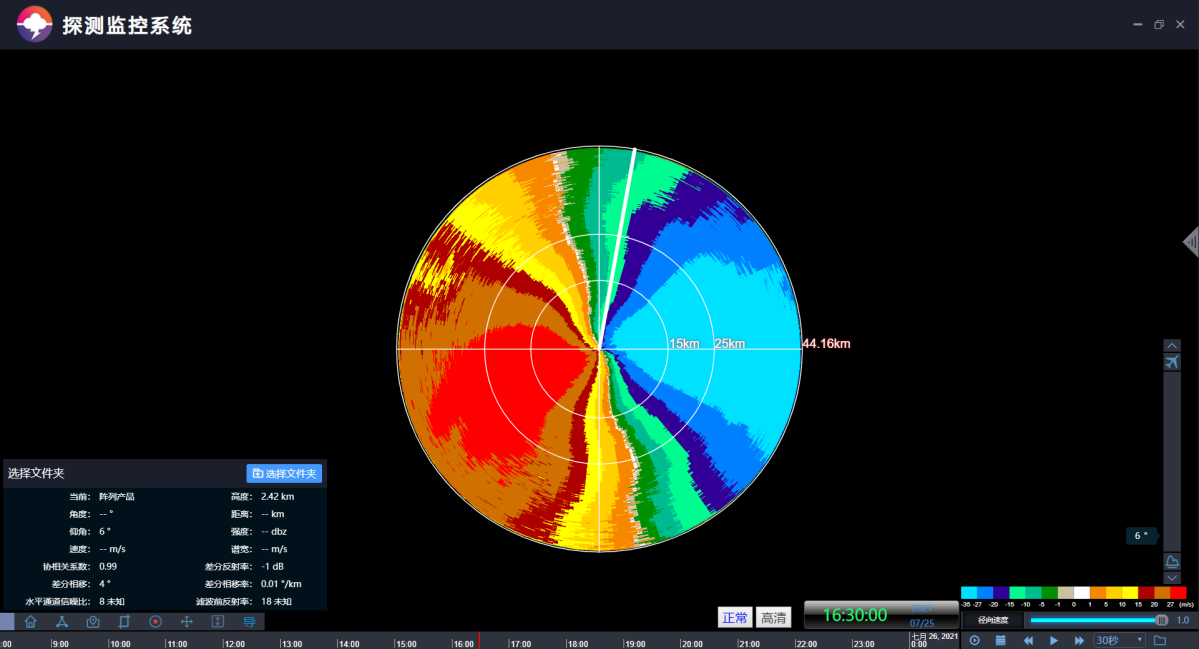Click the red record dot icon
The height and width of the screenshot is (649, 1199).
(155, 621)
